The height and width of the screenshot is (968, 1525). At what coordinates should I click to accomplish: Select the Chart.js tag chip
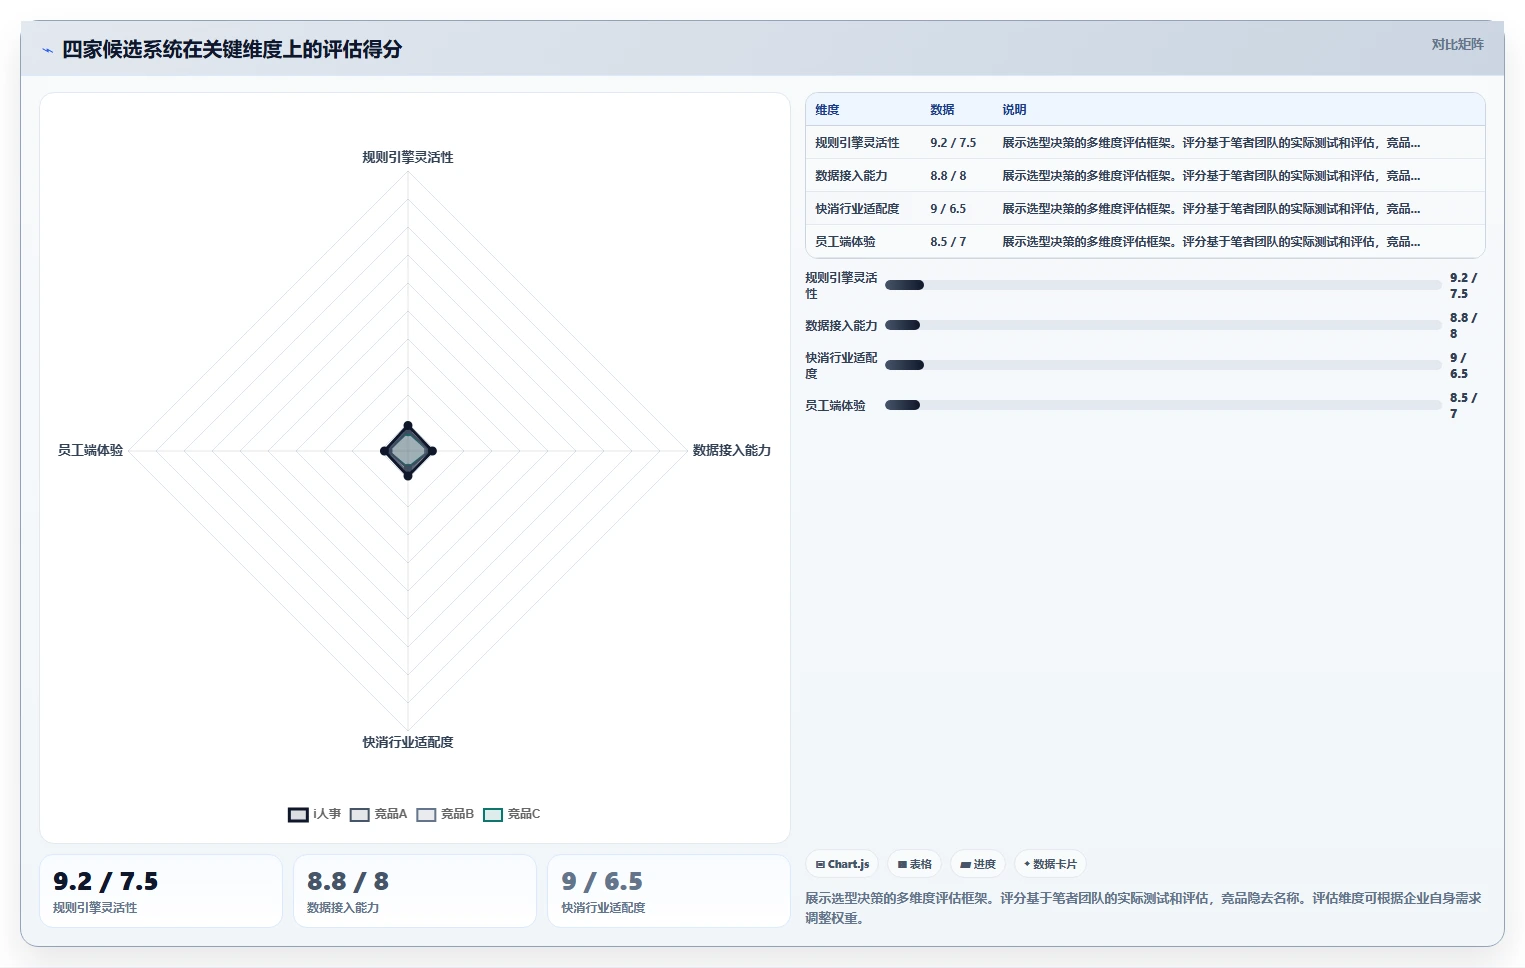(842, 864)
